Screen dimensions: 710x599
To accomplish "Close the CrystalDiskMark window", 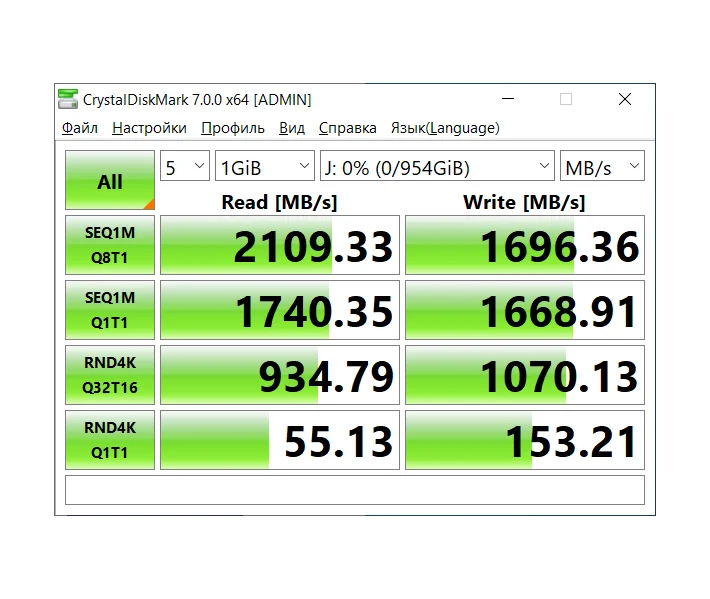I will (625, 99).
